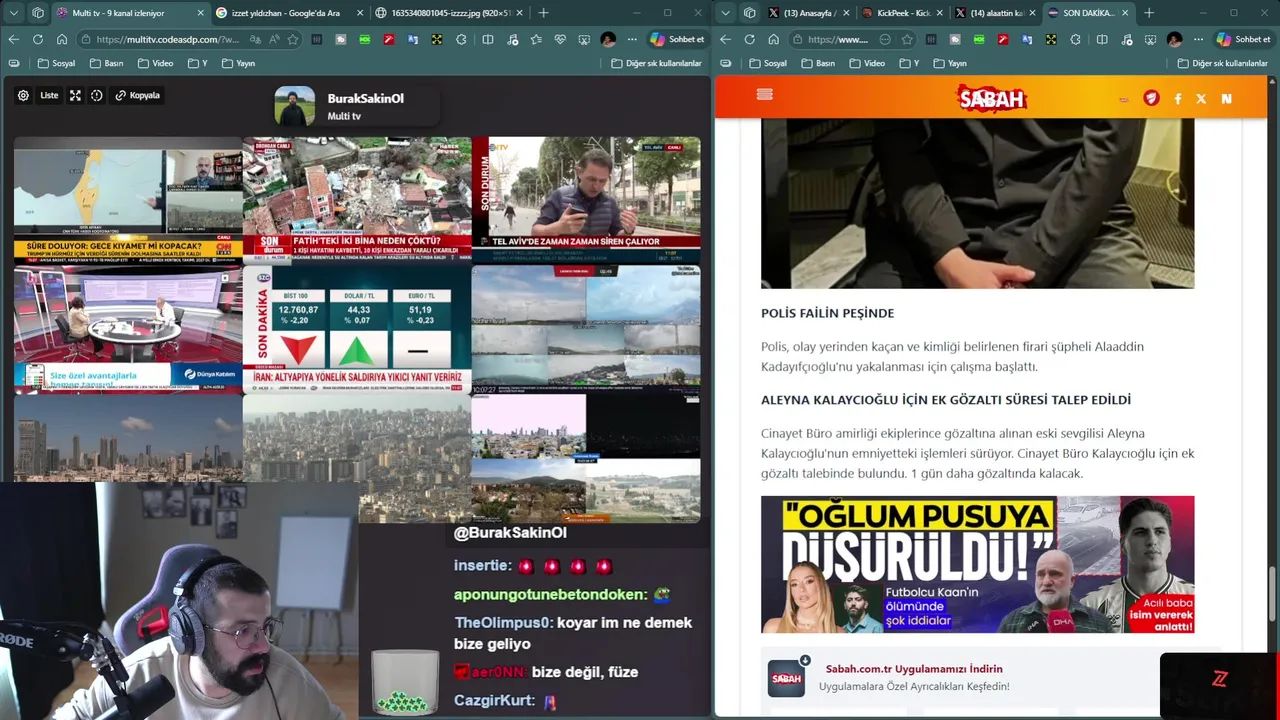Open the Oğlum pusuya düşürüldü banner

pos(977,564)
